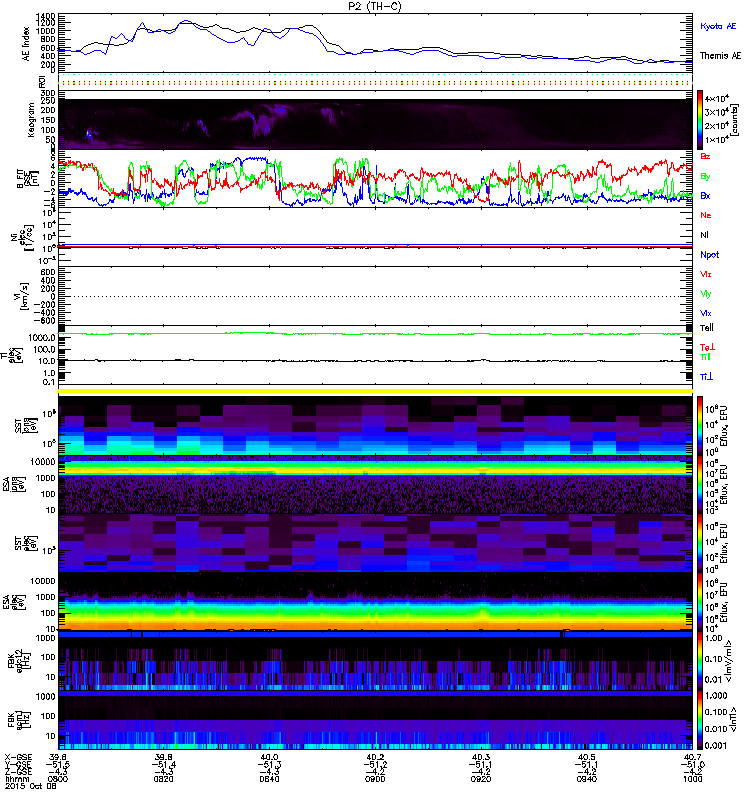Click the '[counts]' color bar unit label
Screen dimensions: 750x800
coord(735,120)
